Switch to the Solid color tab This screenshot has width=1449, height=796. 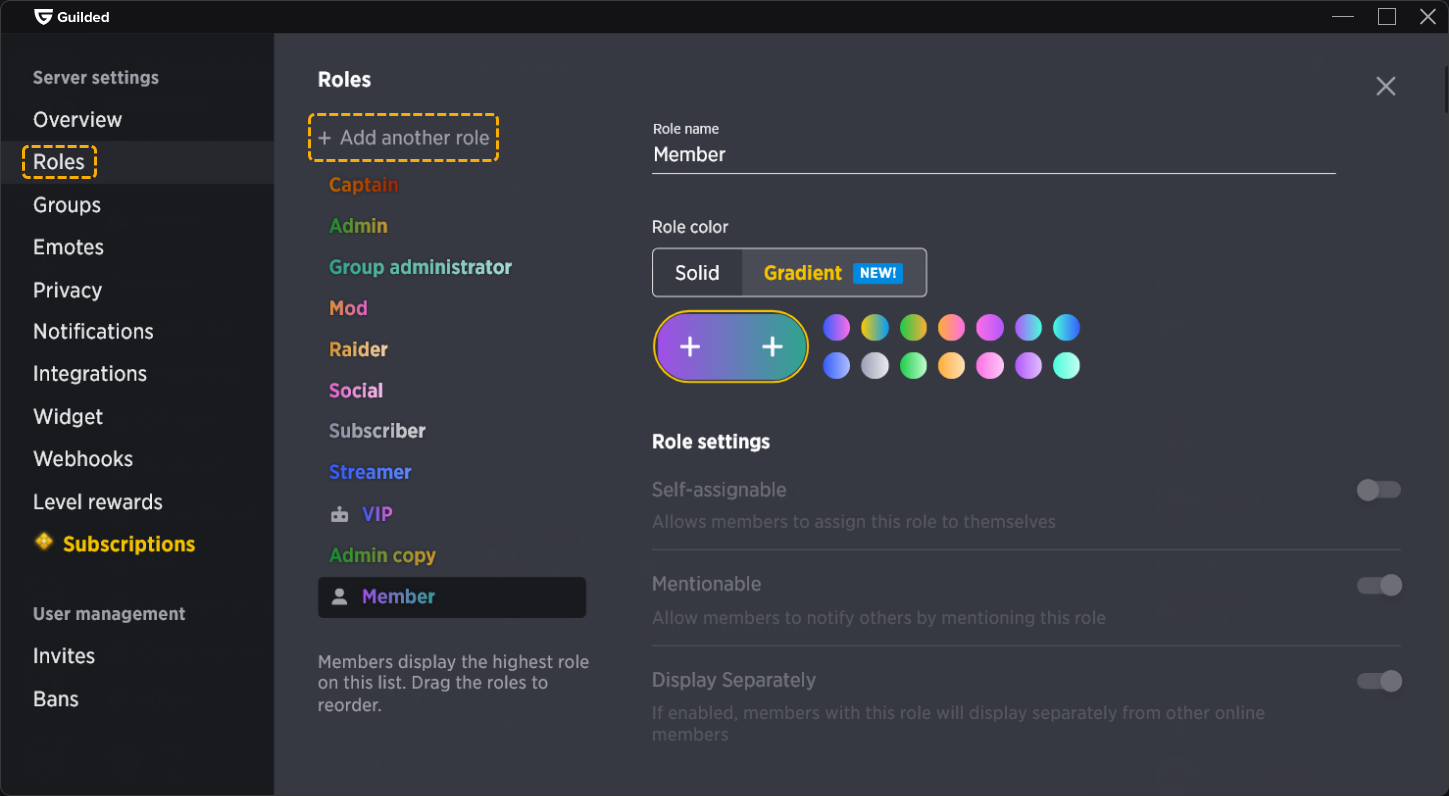[697, 272]
